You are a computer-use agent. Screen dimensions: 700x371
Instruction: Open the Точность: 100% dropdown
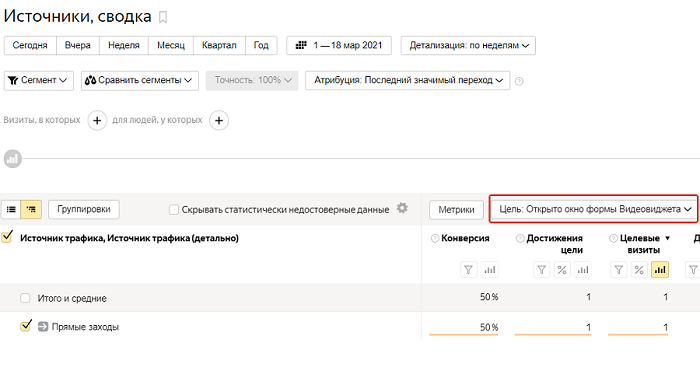click(x=252, y=81)
